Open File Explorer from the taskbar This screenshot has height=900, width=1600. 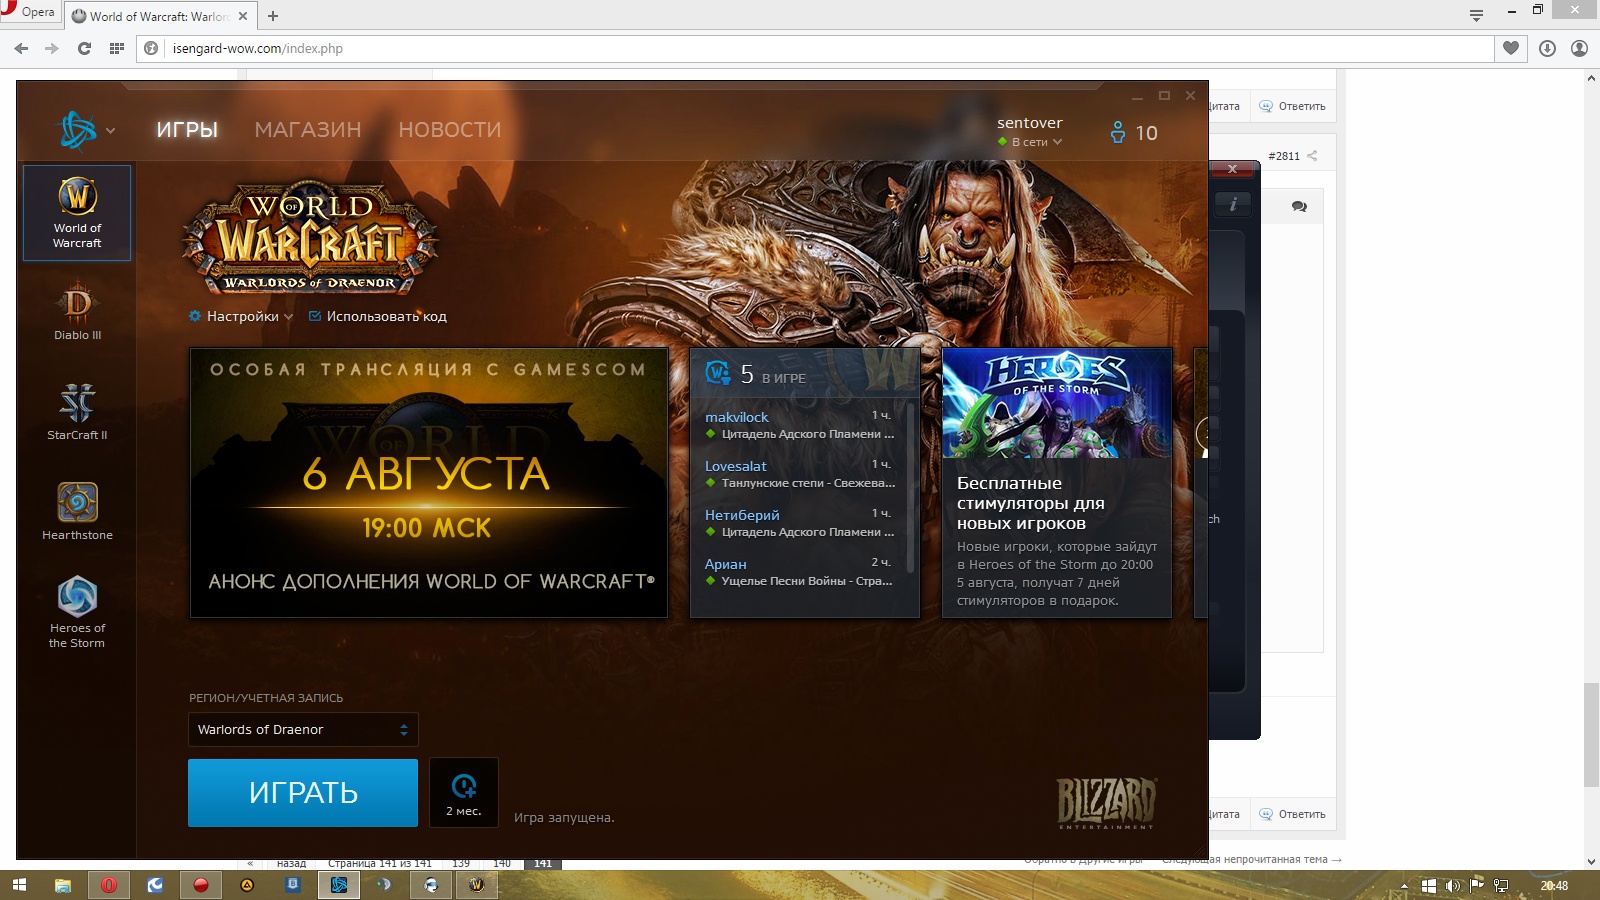(63, 885)
